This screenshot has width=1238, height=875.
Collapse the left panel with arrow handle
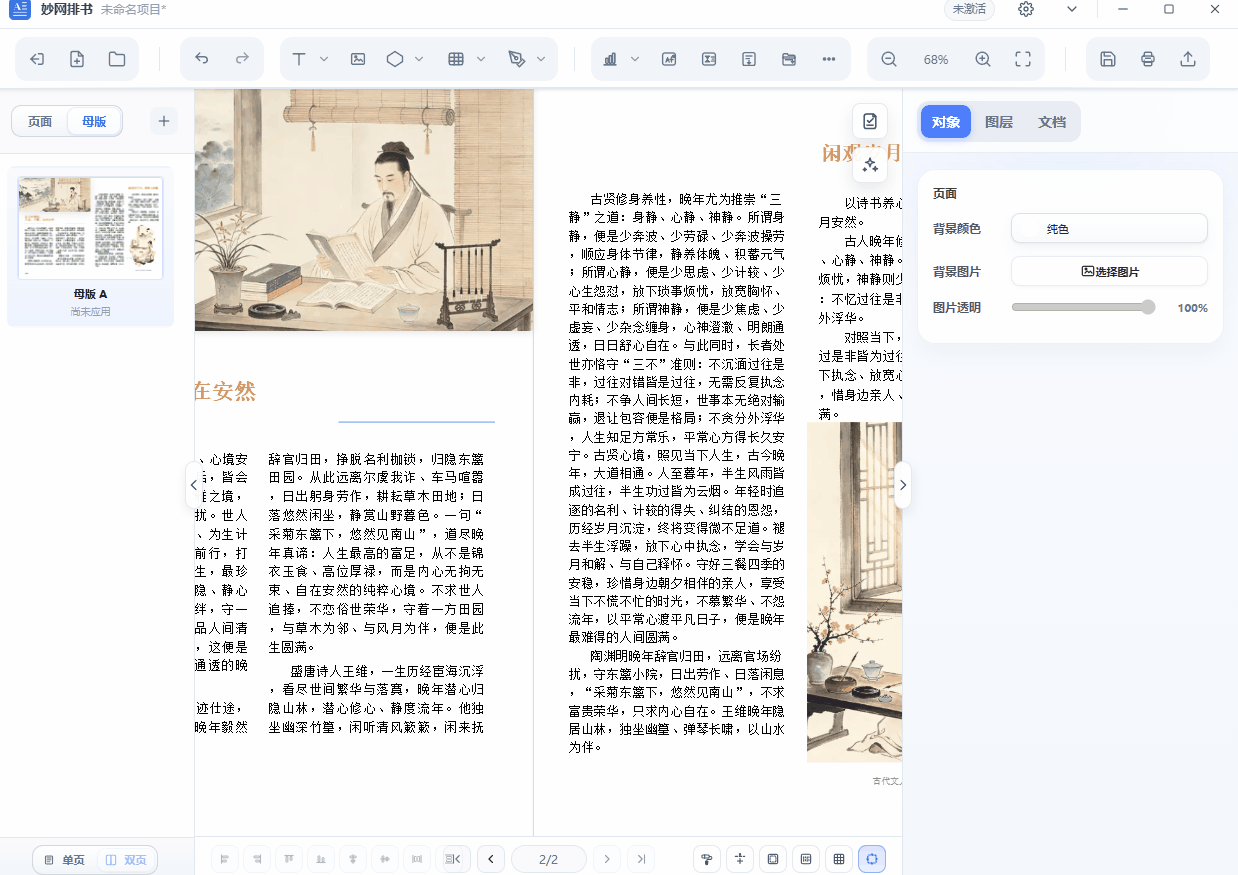(192, 485)
